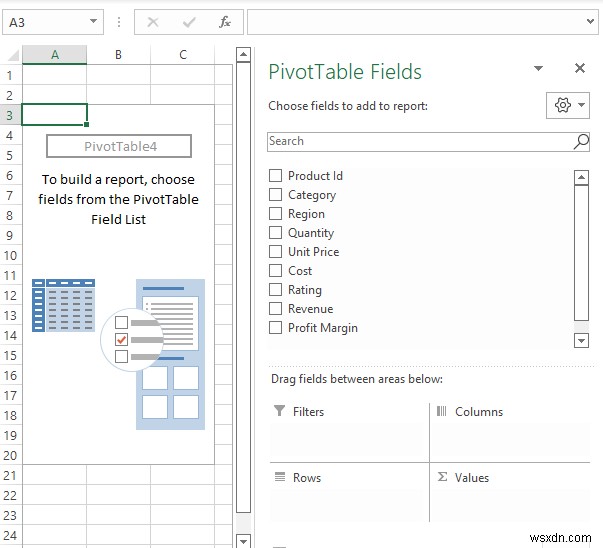Check the Profit Margin field
This screenshot has width=603, height=548.
[275, 328]
